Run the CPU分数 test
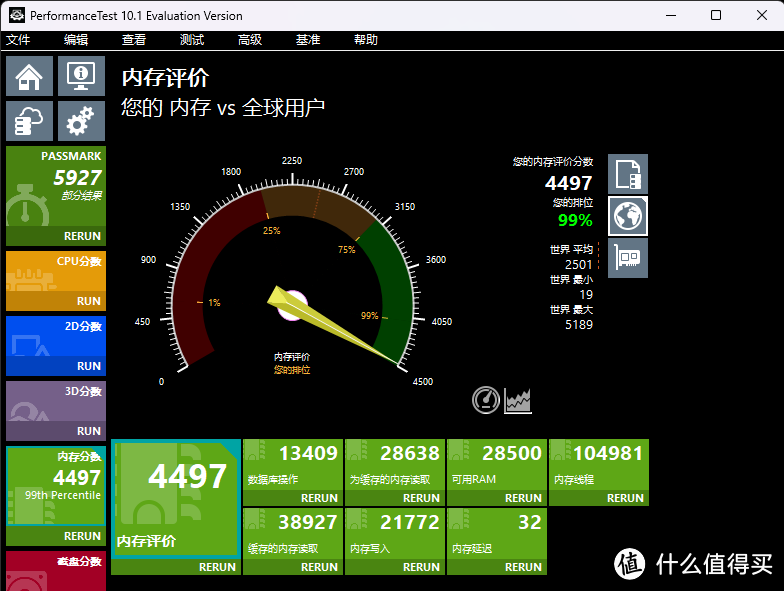 56,301
